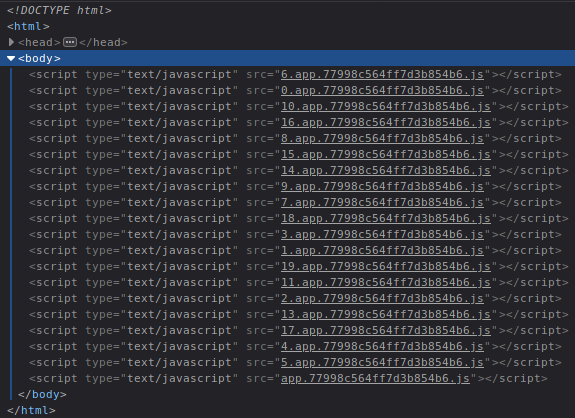Select the closing body tag line
This screenshot has height=418, width=575.
[x=42, y=395]
